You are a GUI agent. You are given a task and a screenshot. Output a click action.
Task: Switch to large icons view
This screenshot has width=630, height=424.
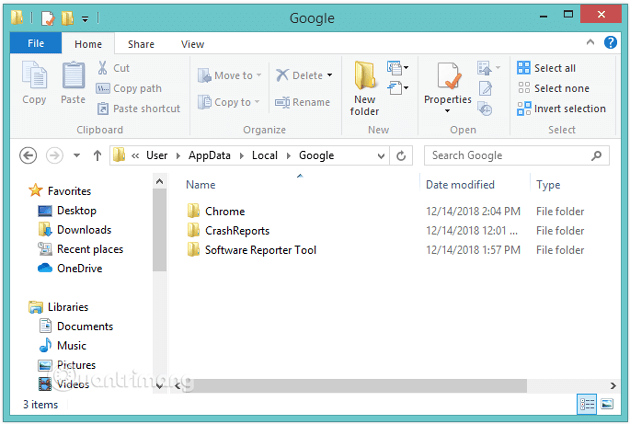(606, 403)
